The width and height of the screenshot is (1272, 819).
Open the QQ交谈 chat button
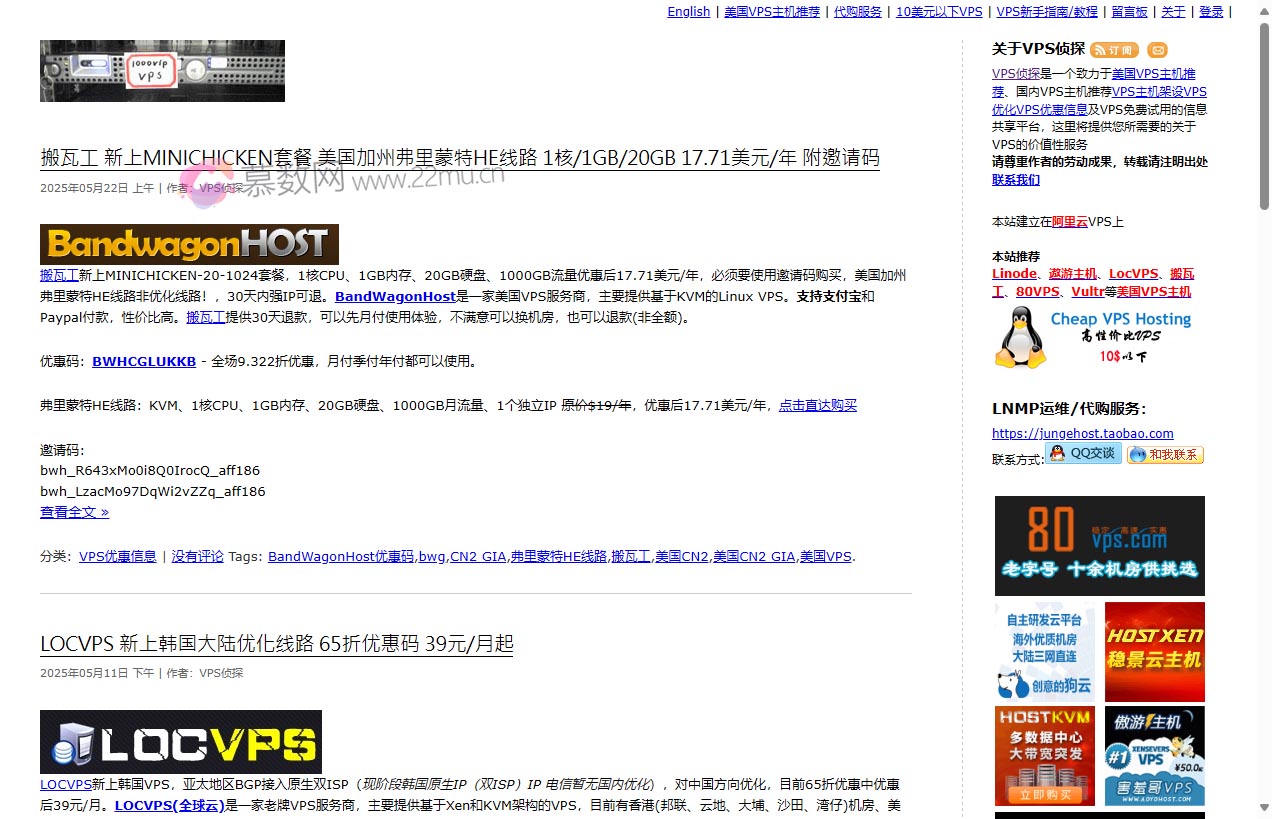(x=1083, y=453)
